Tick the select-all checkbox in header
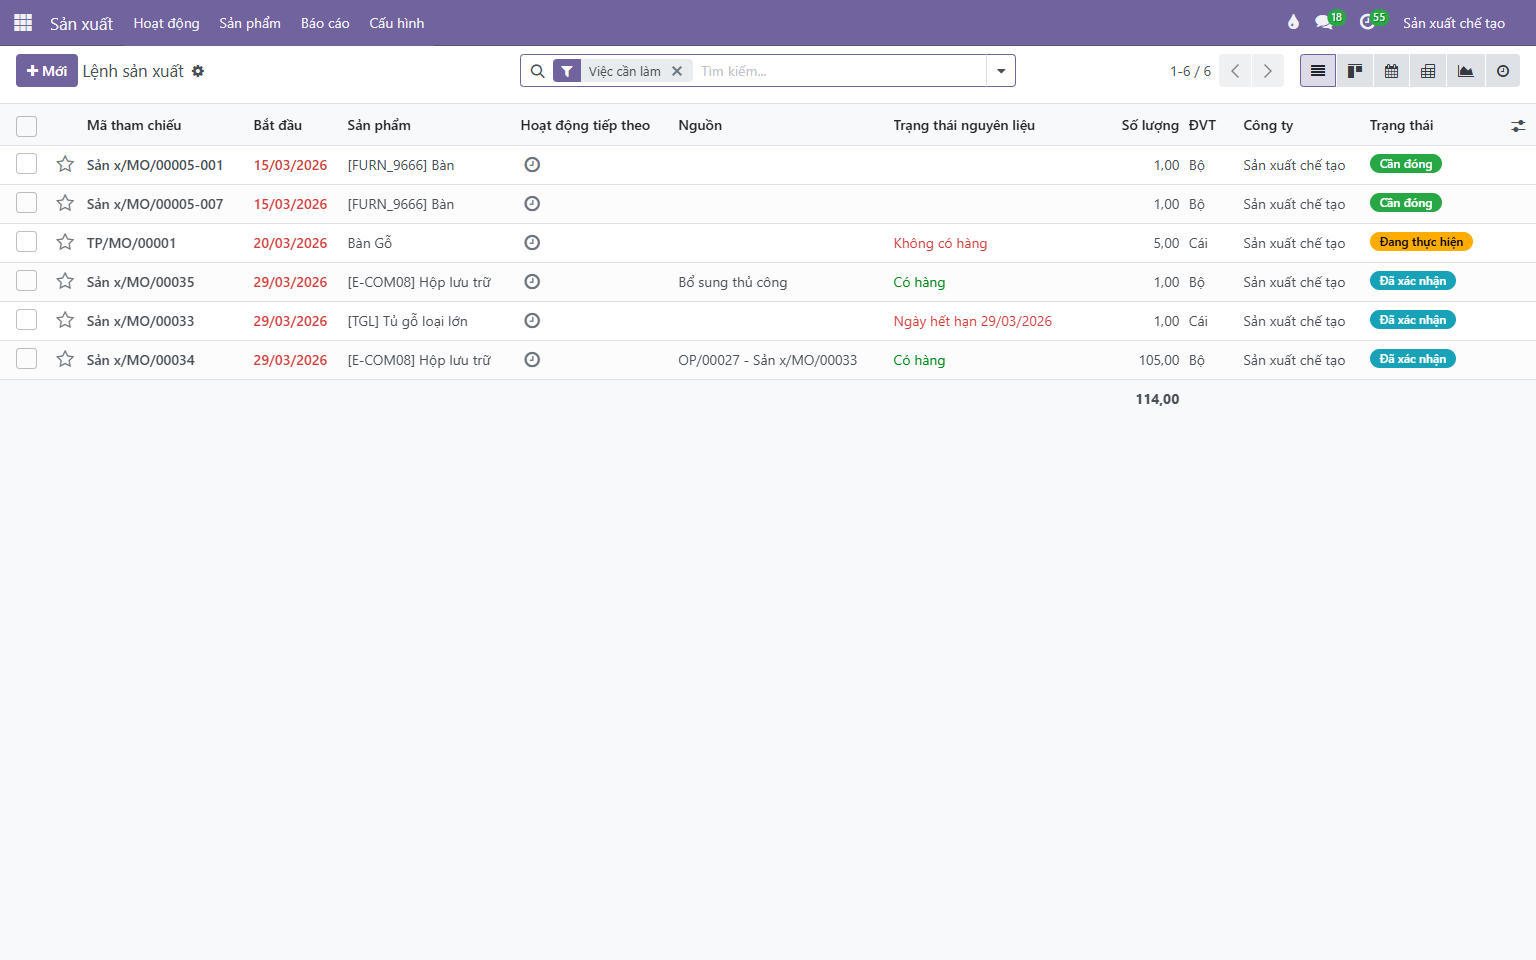 (x=27, y=126)
